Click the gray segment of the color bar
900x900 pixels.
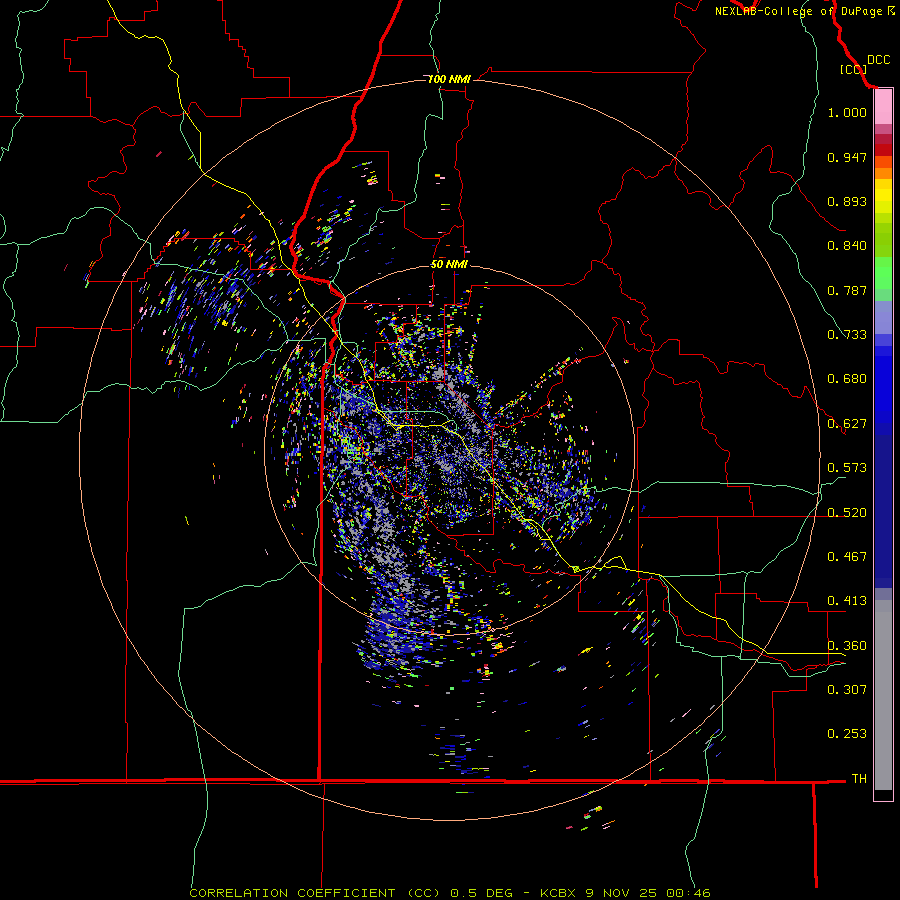(883, 695)
